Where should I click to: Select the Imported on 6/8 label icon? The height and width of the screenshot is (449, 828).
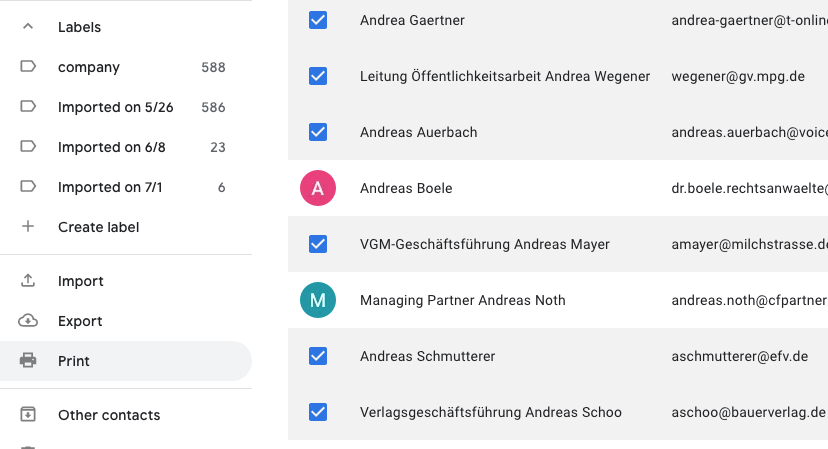point(28,147)
